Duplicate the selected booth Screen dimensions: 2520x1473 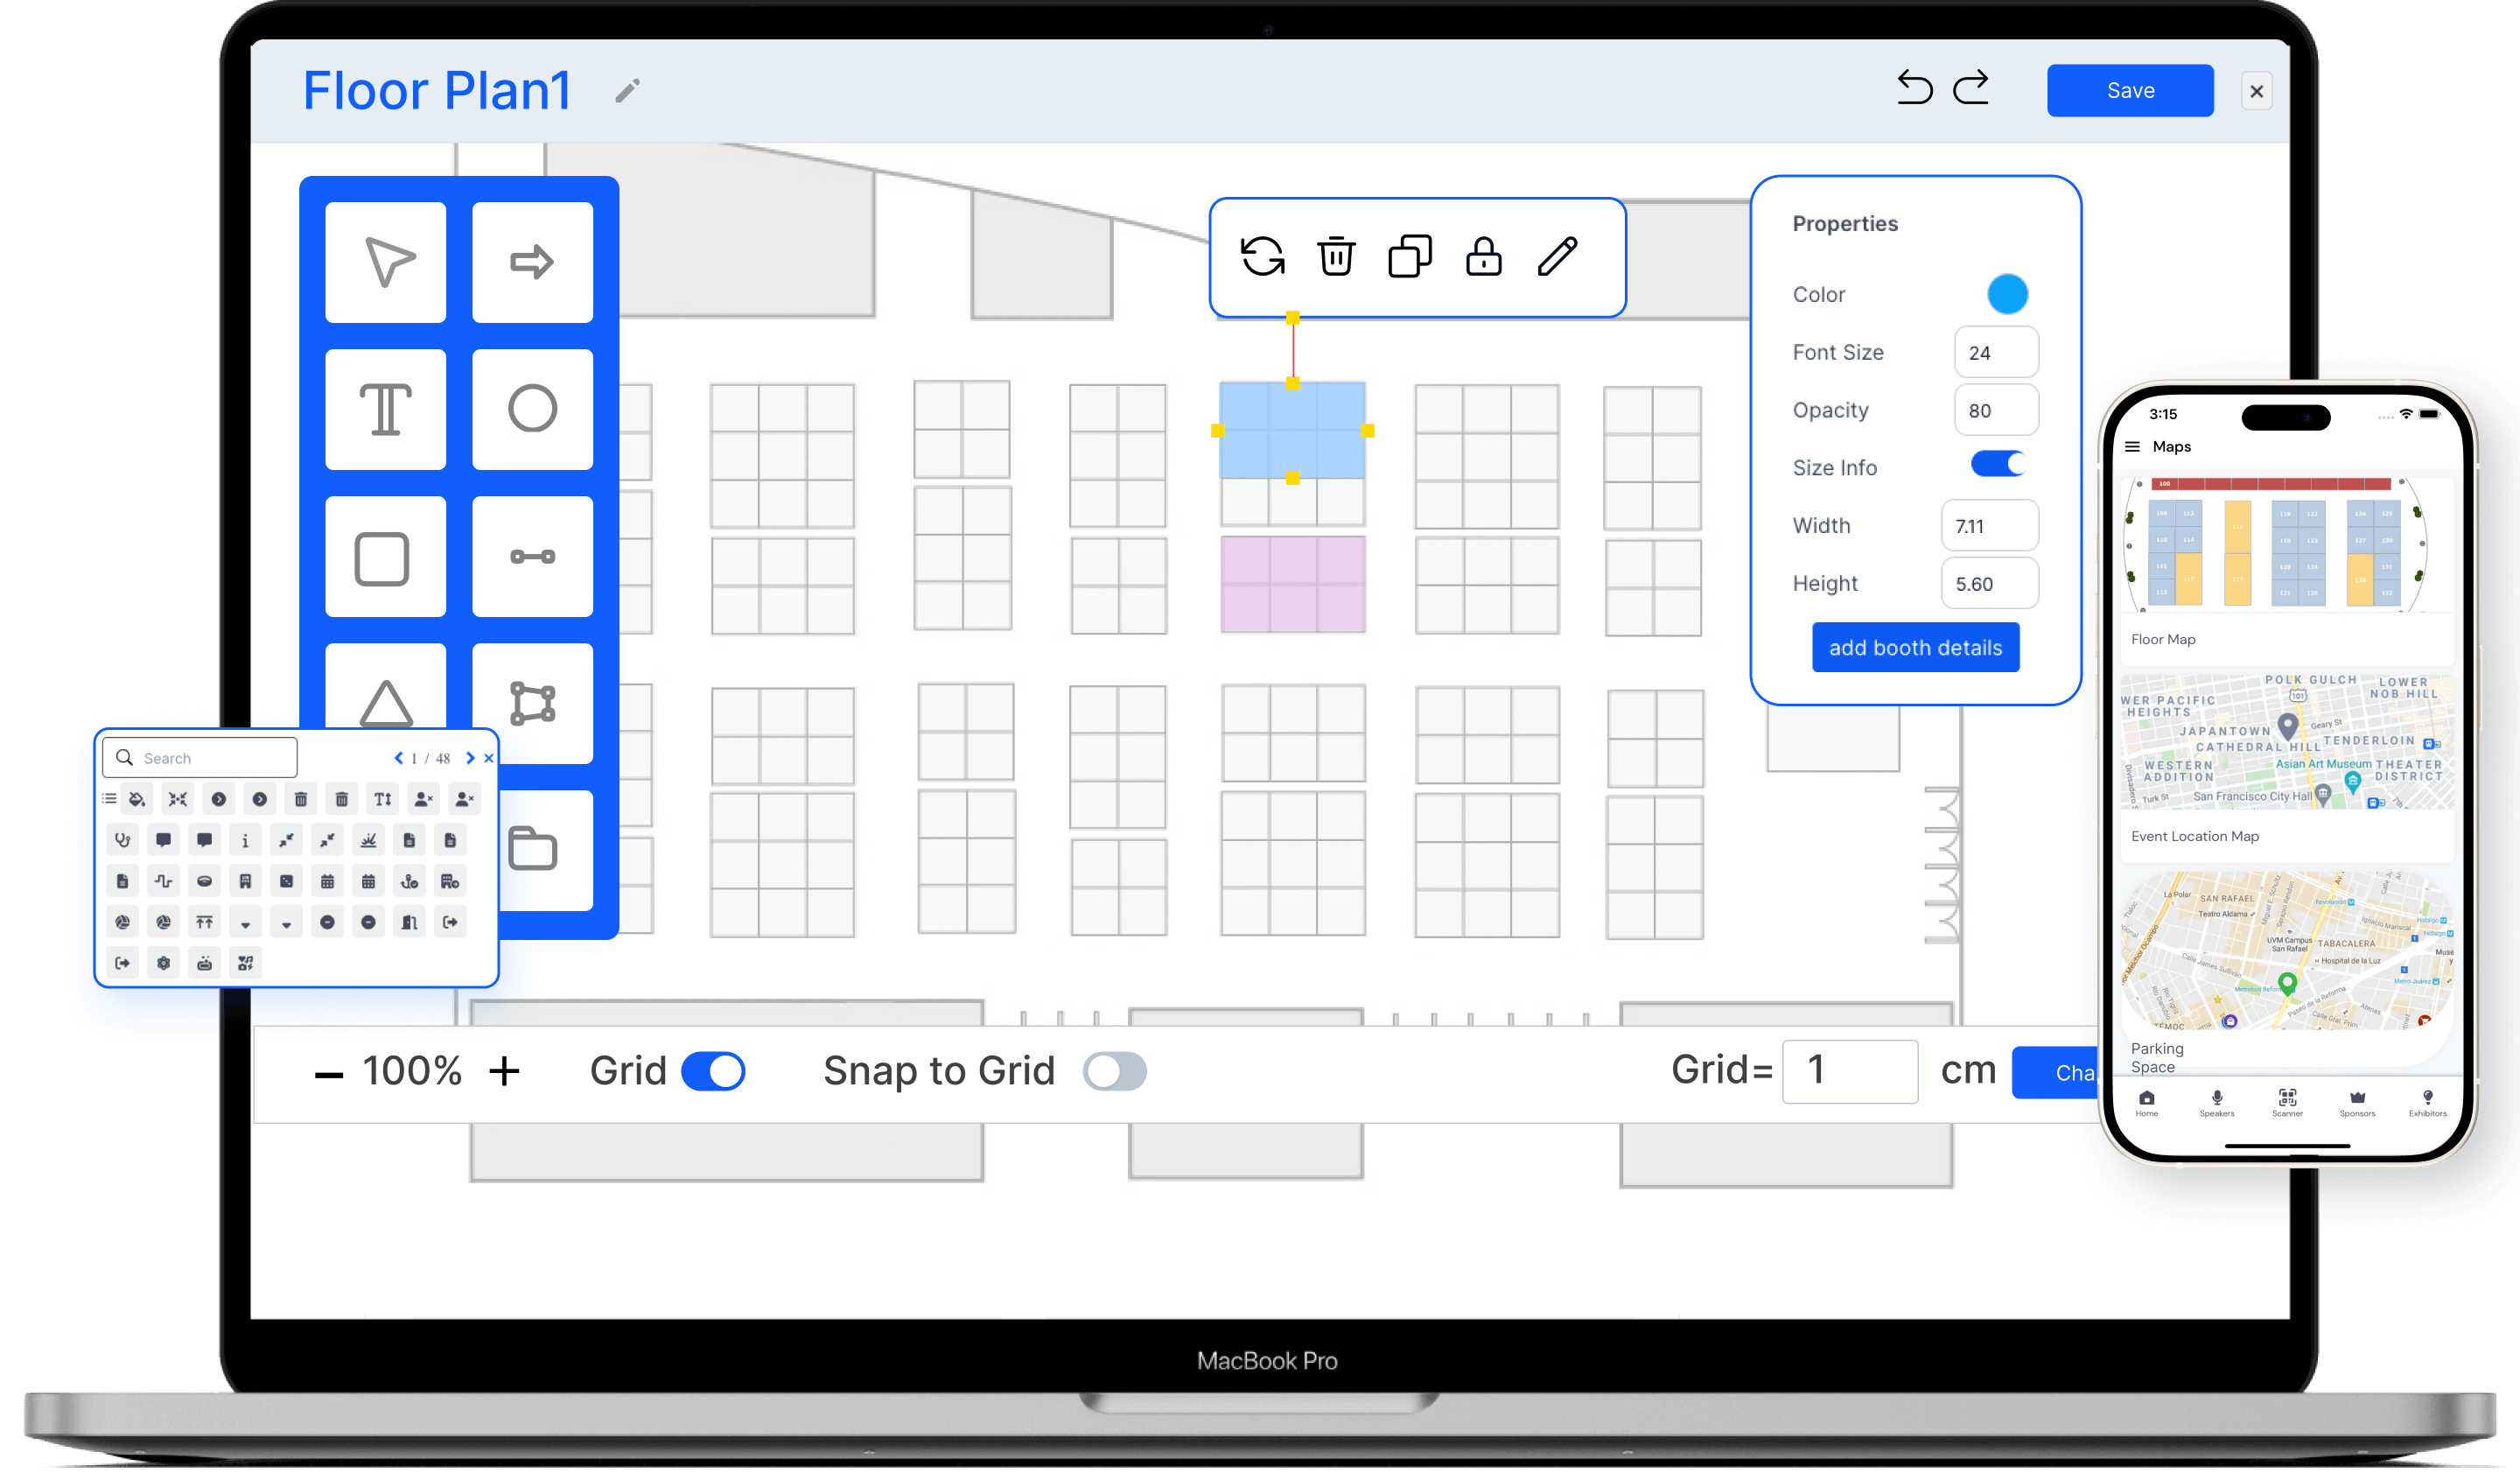point(1410,256)
